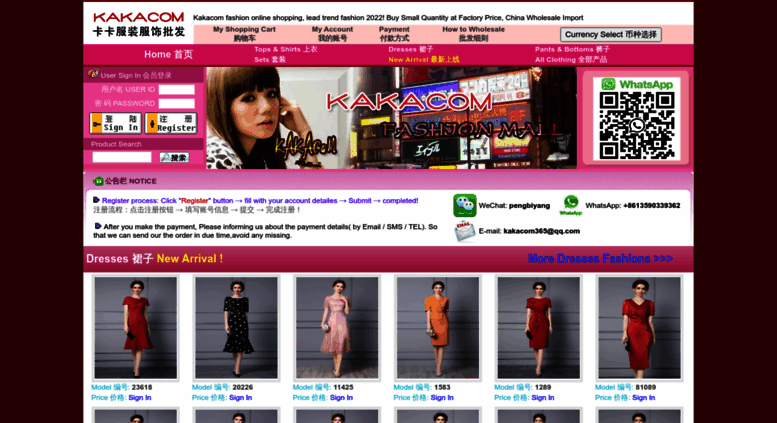
Task: Open My Shopping Cart
Action: (x=244, y=34)
